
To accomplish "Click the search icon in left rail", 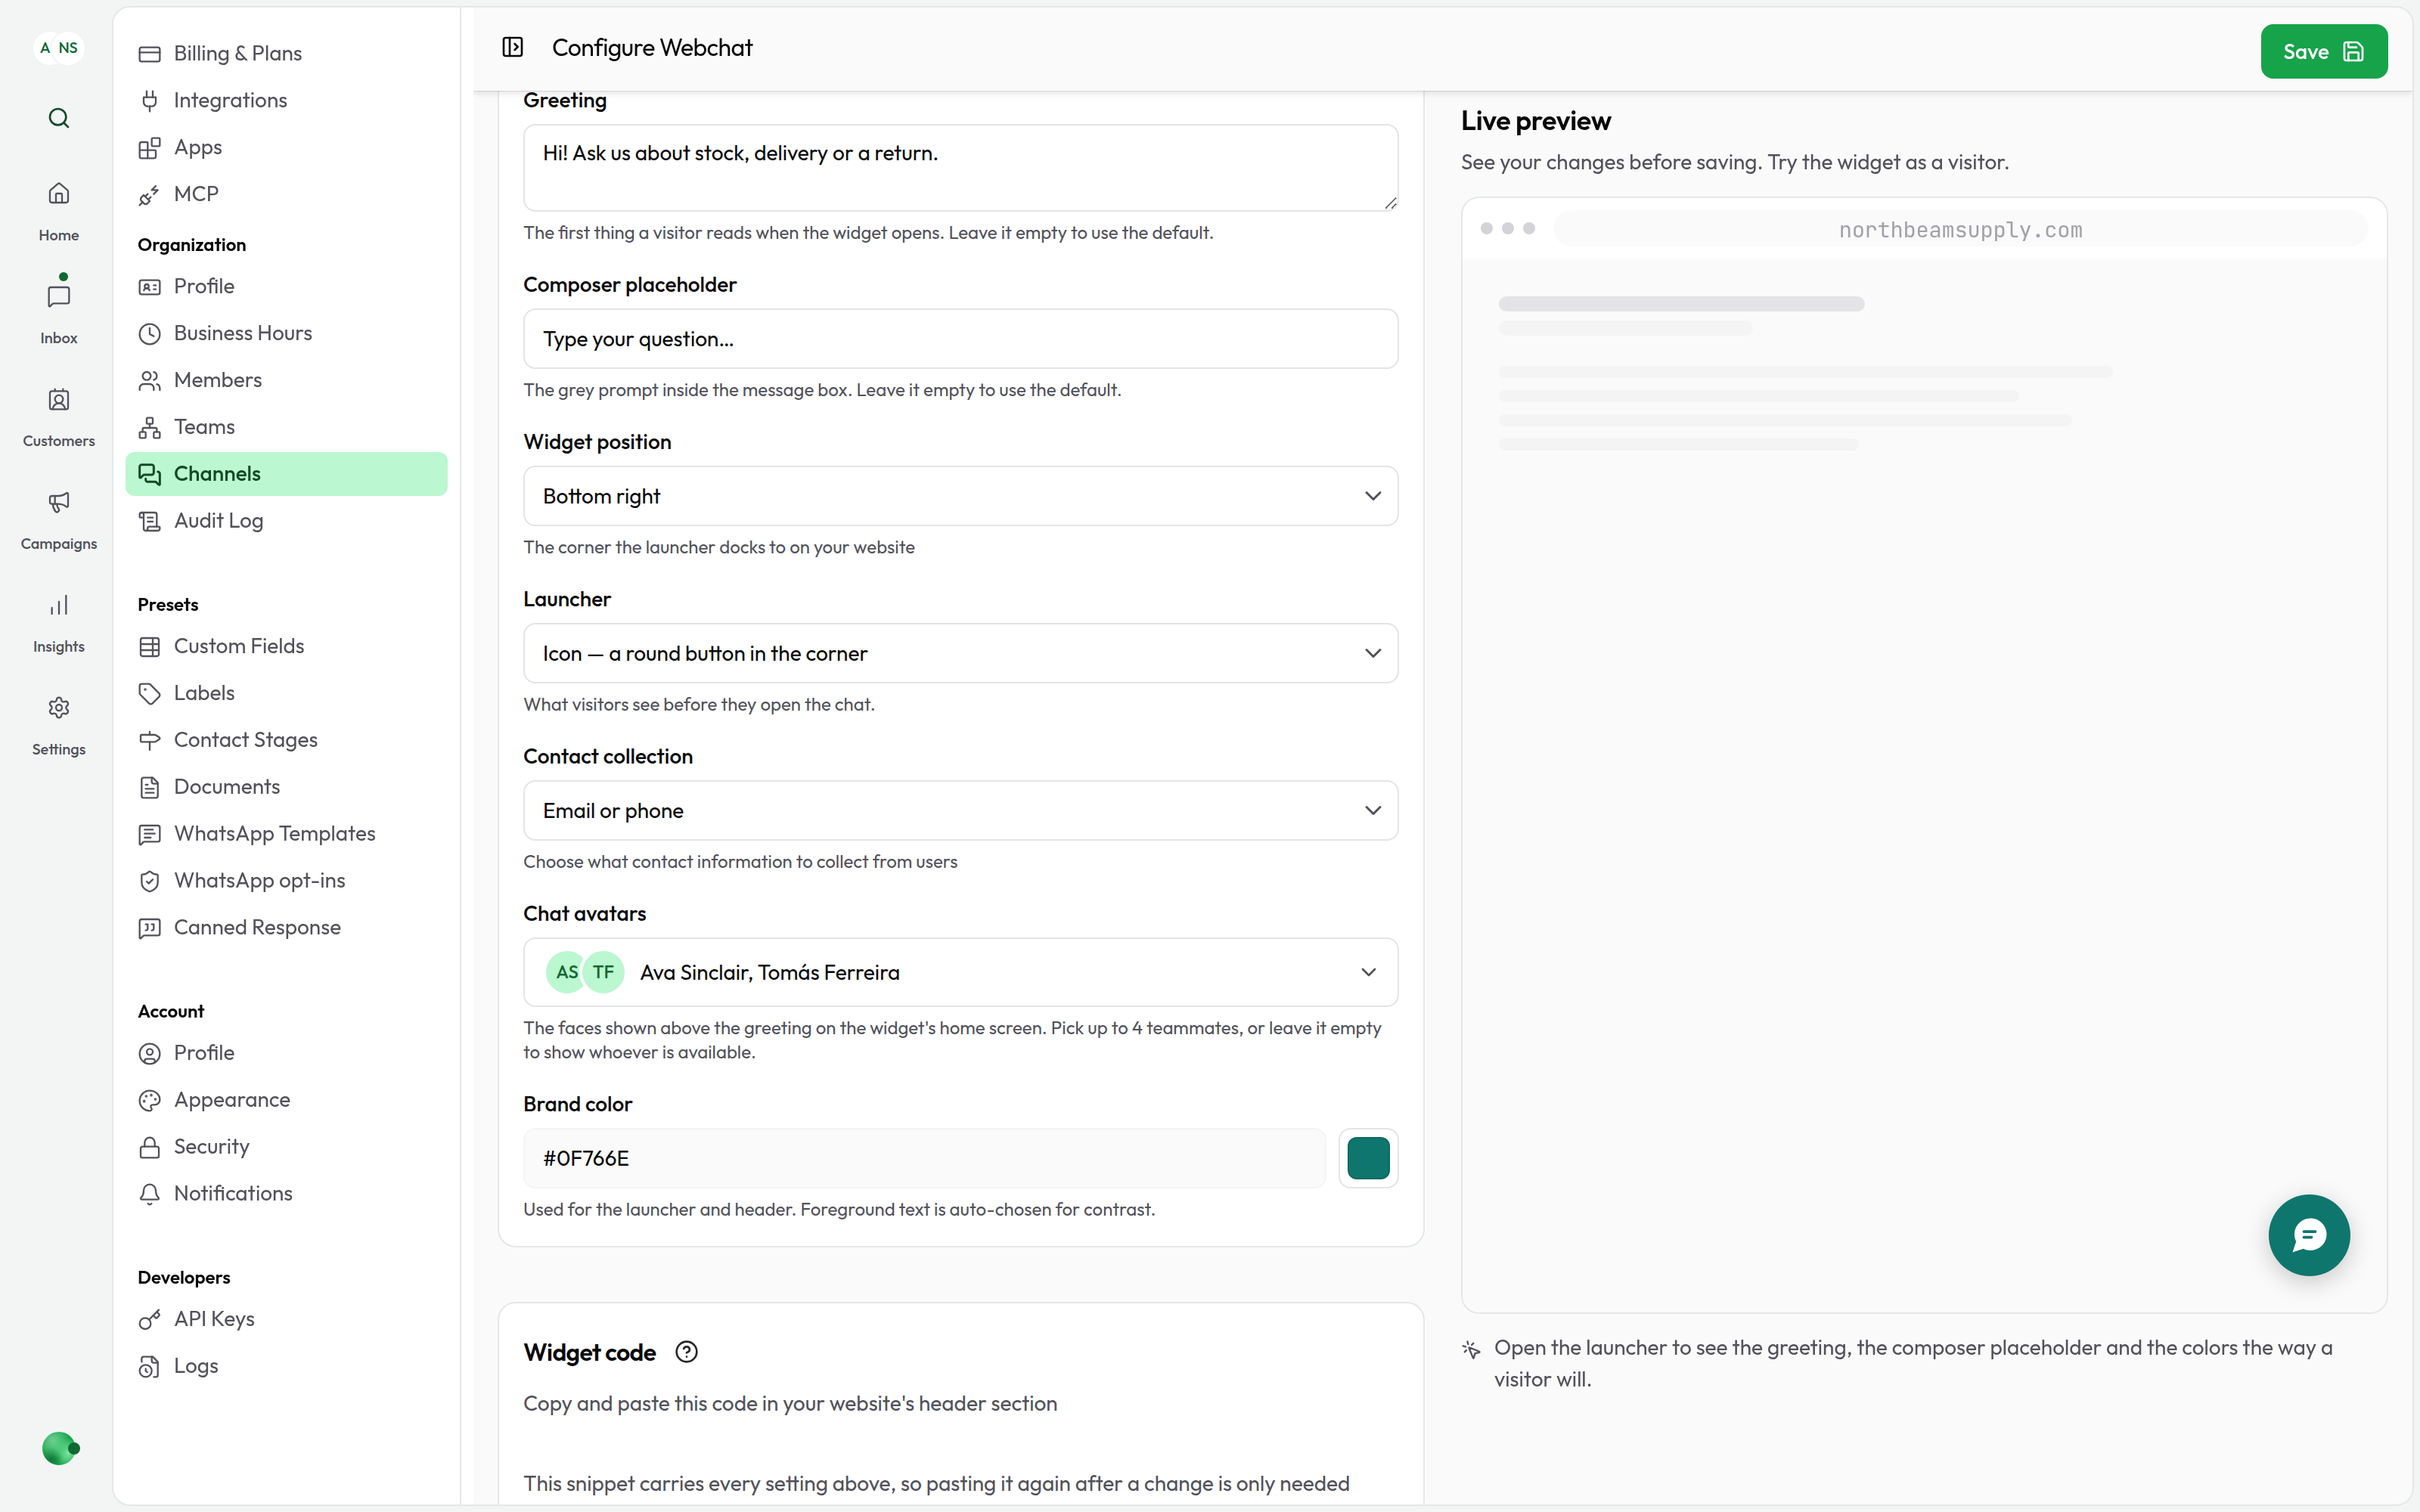I will tap(59, 118).
